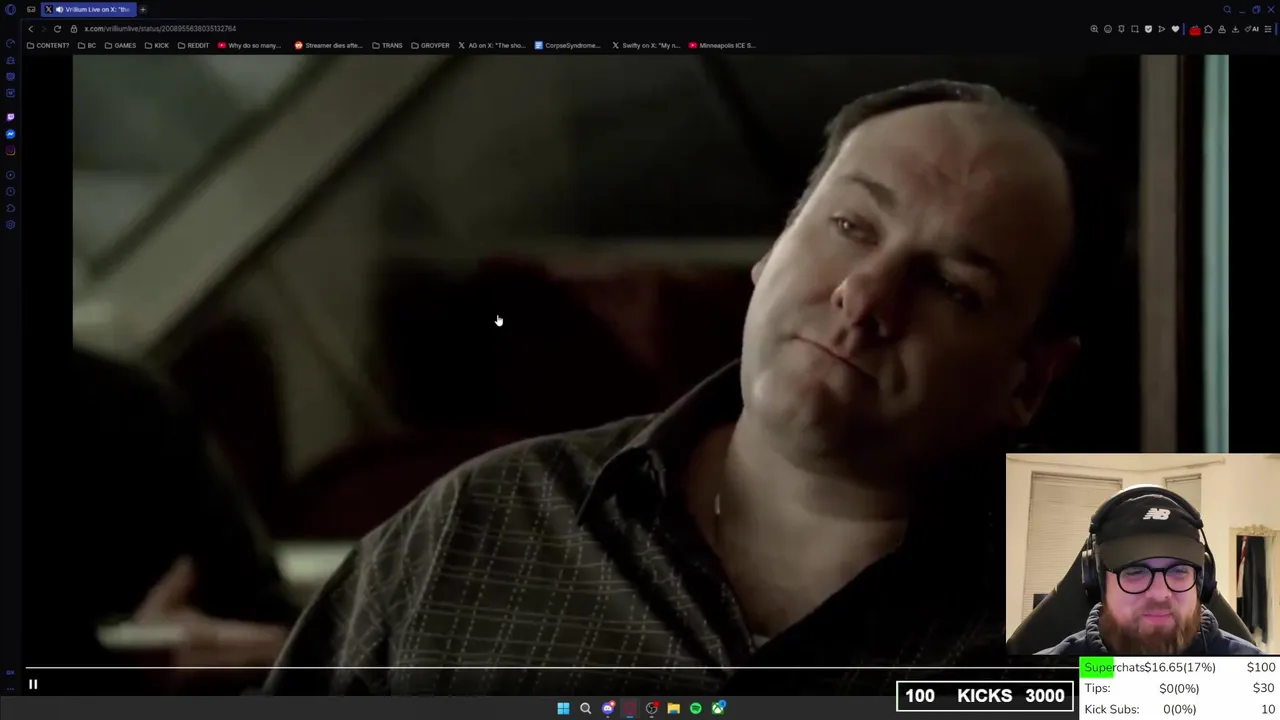The image size is (1280, 720).
Task: Open 'Minneapolis ICE S...' bookmark
Action: 722,45
